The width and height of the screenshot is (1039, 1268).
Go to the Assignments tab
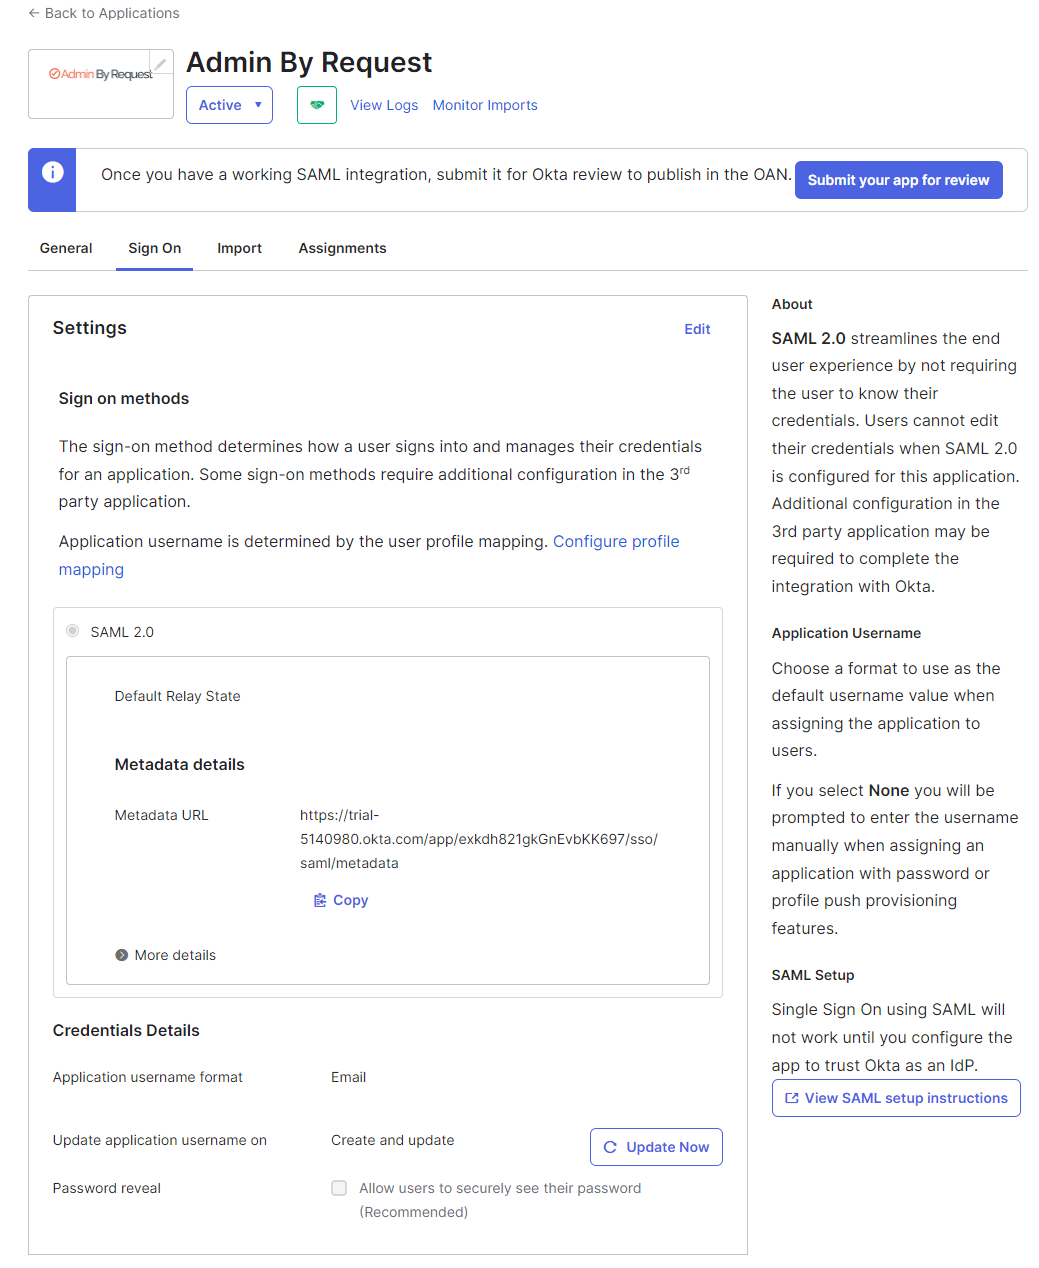[342, 248]
